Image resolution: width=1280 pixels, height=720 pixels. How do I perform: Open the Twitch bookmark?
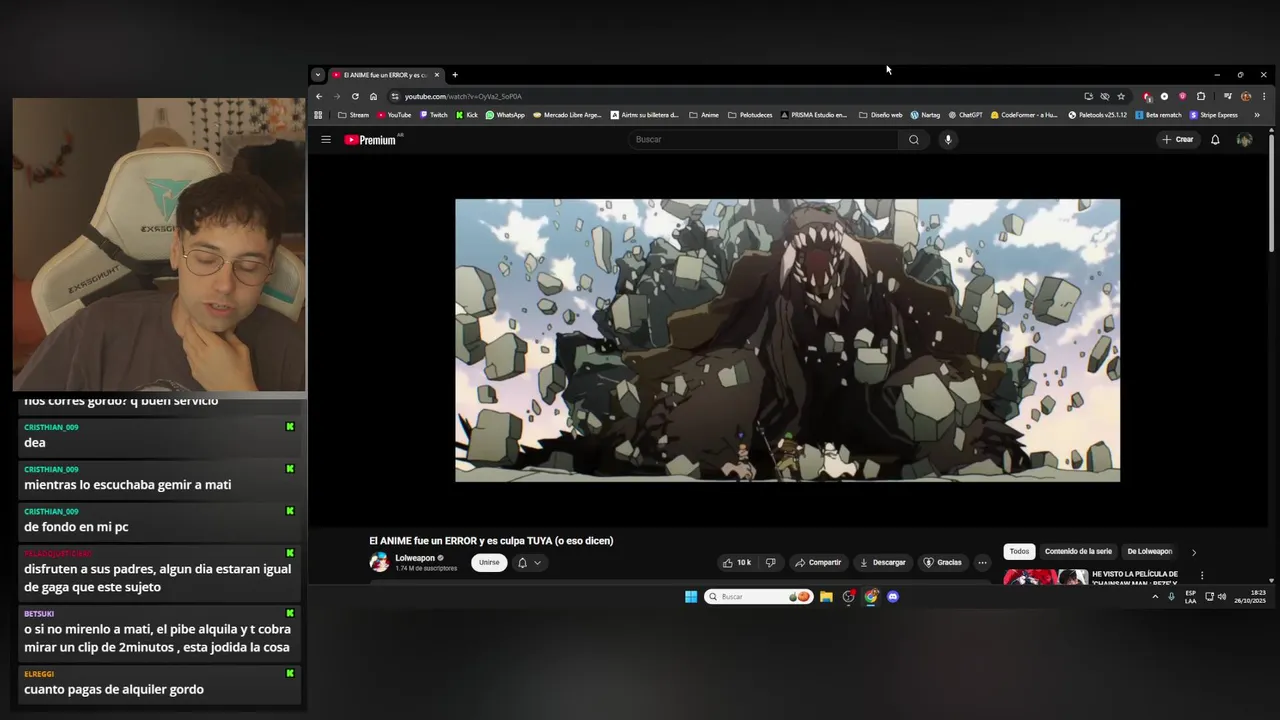coord(433,115)
